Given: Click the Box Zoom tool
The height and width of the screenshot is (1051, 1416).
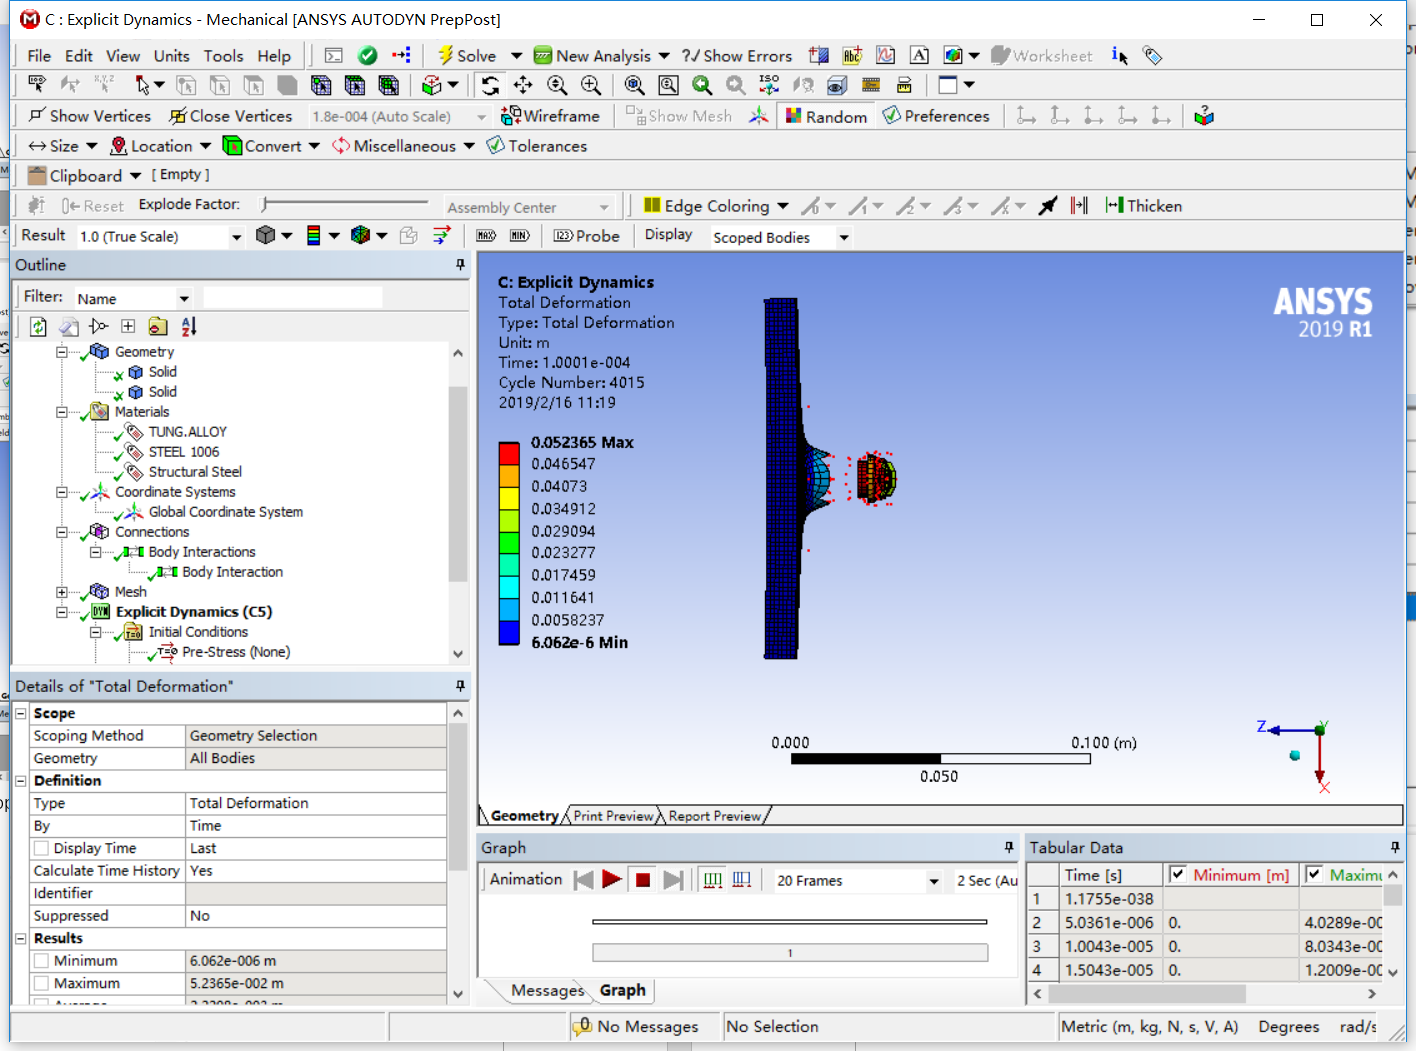Looking at the screenshot, I should point(668,85).
